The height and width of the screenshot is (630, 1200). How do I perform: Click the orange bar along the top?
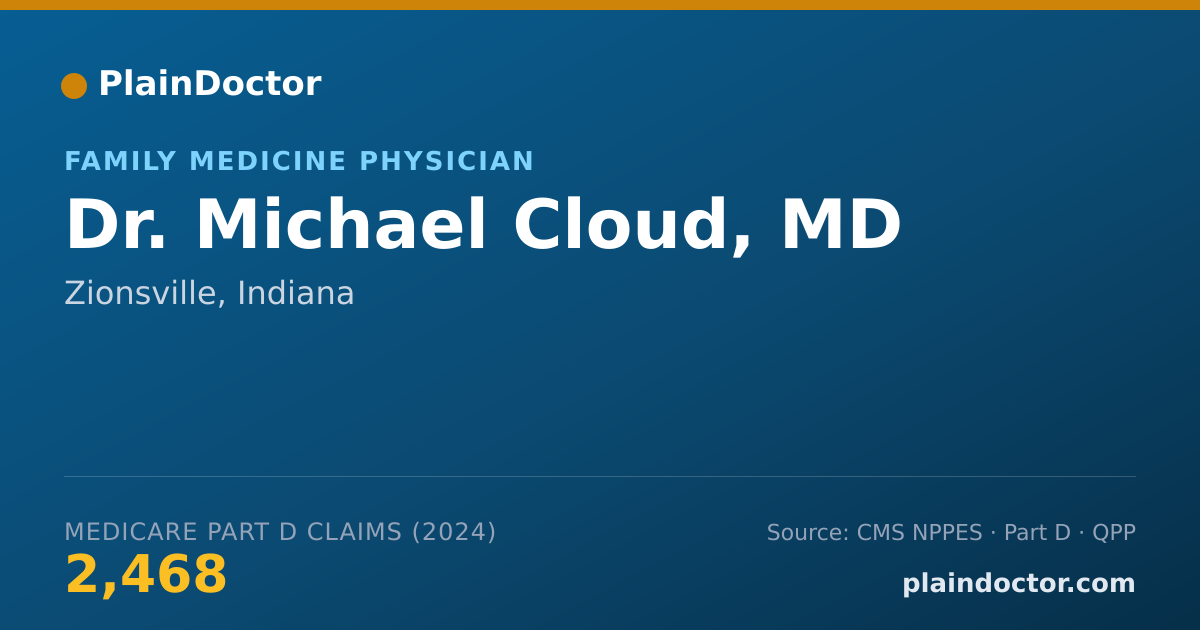click(600, 5)
